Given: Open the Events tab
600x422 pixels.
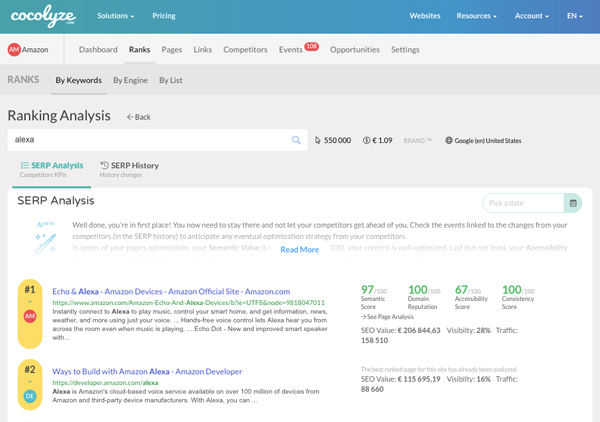Looking at the screenshot, I should (290, 50).
